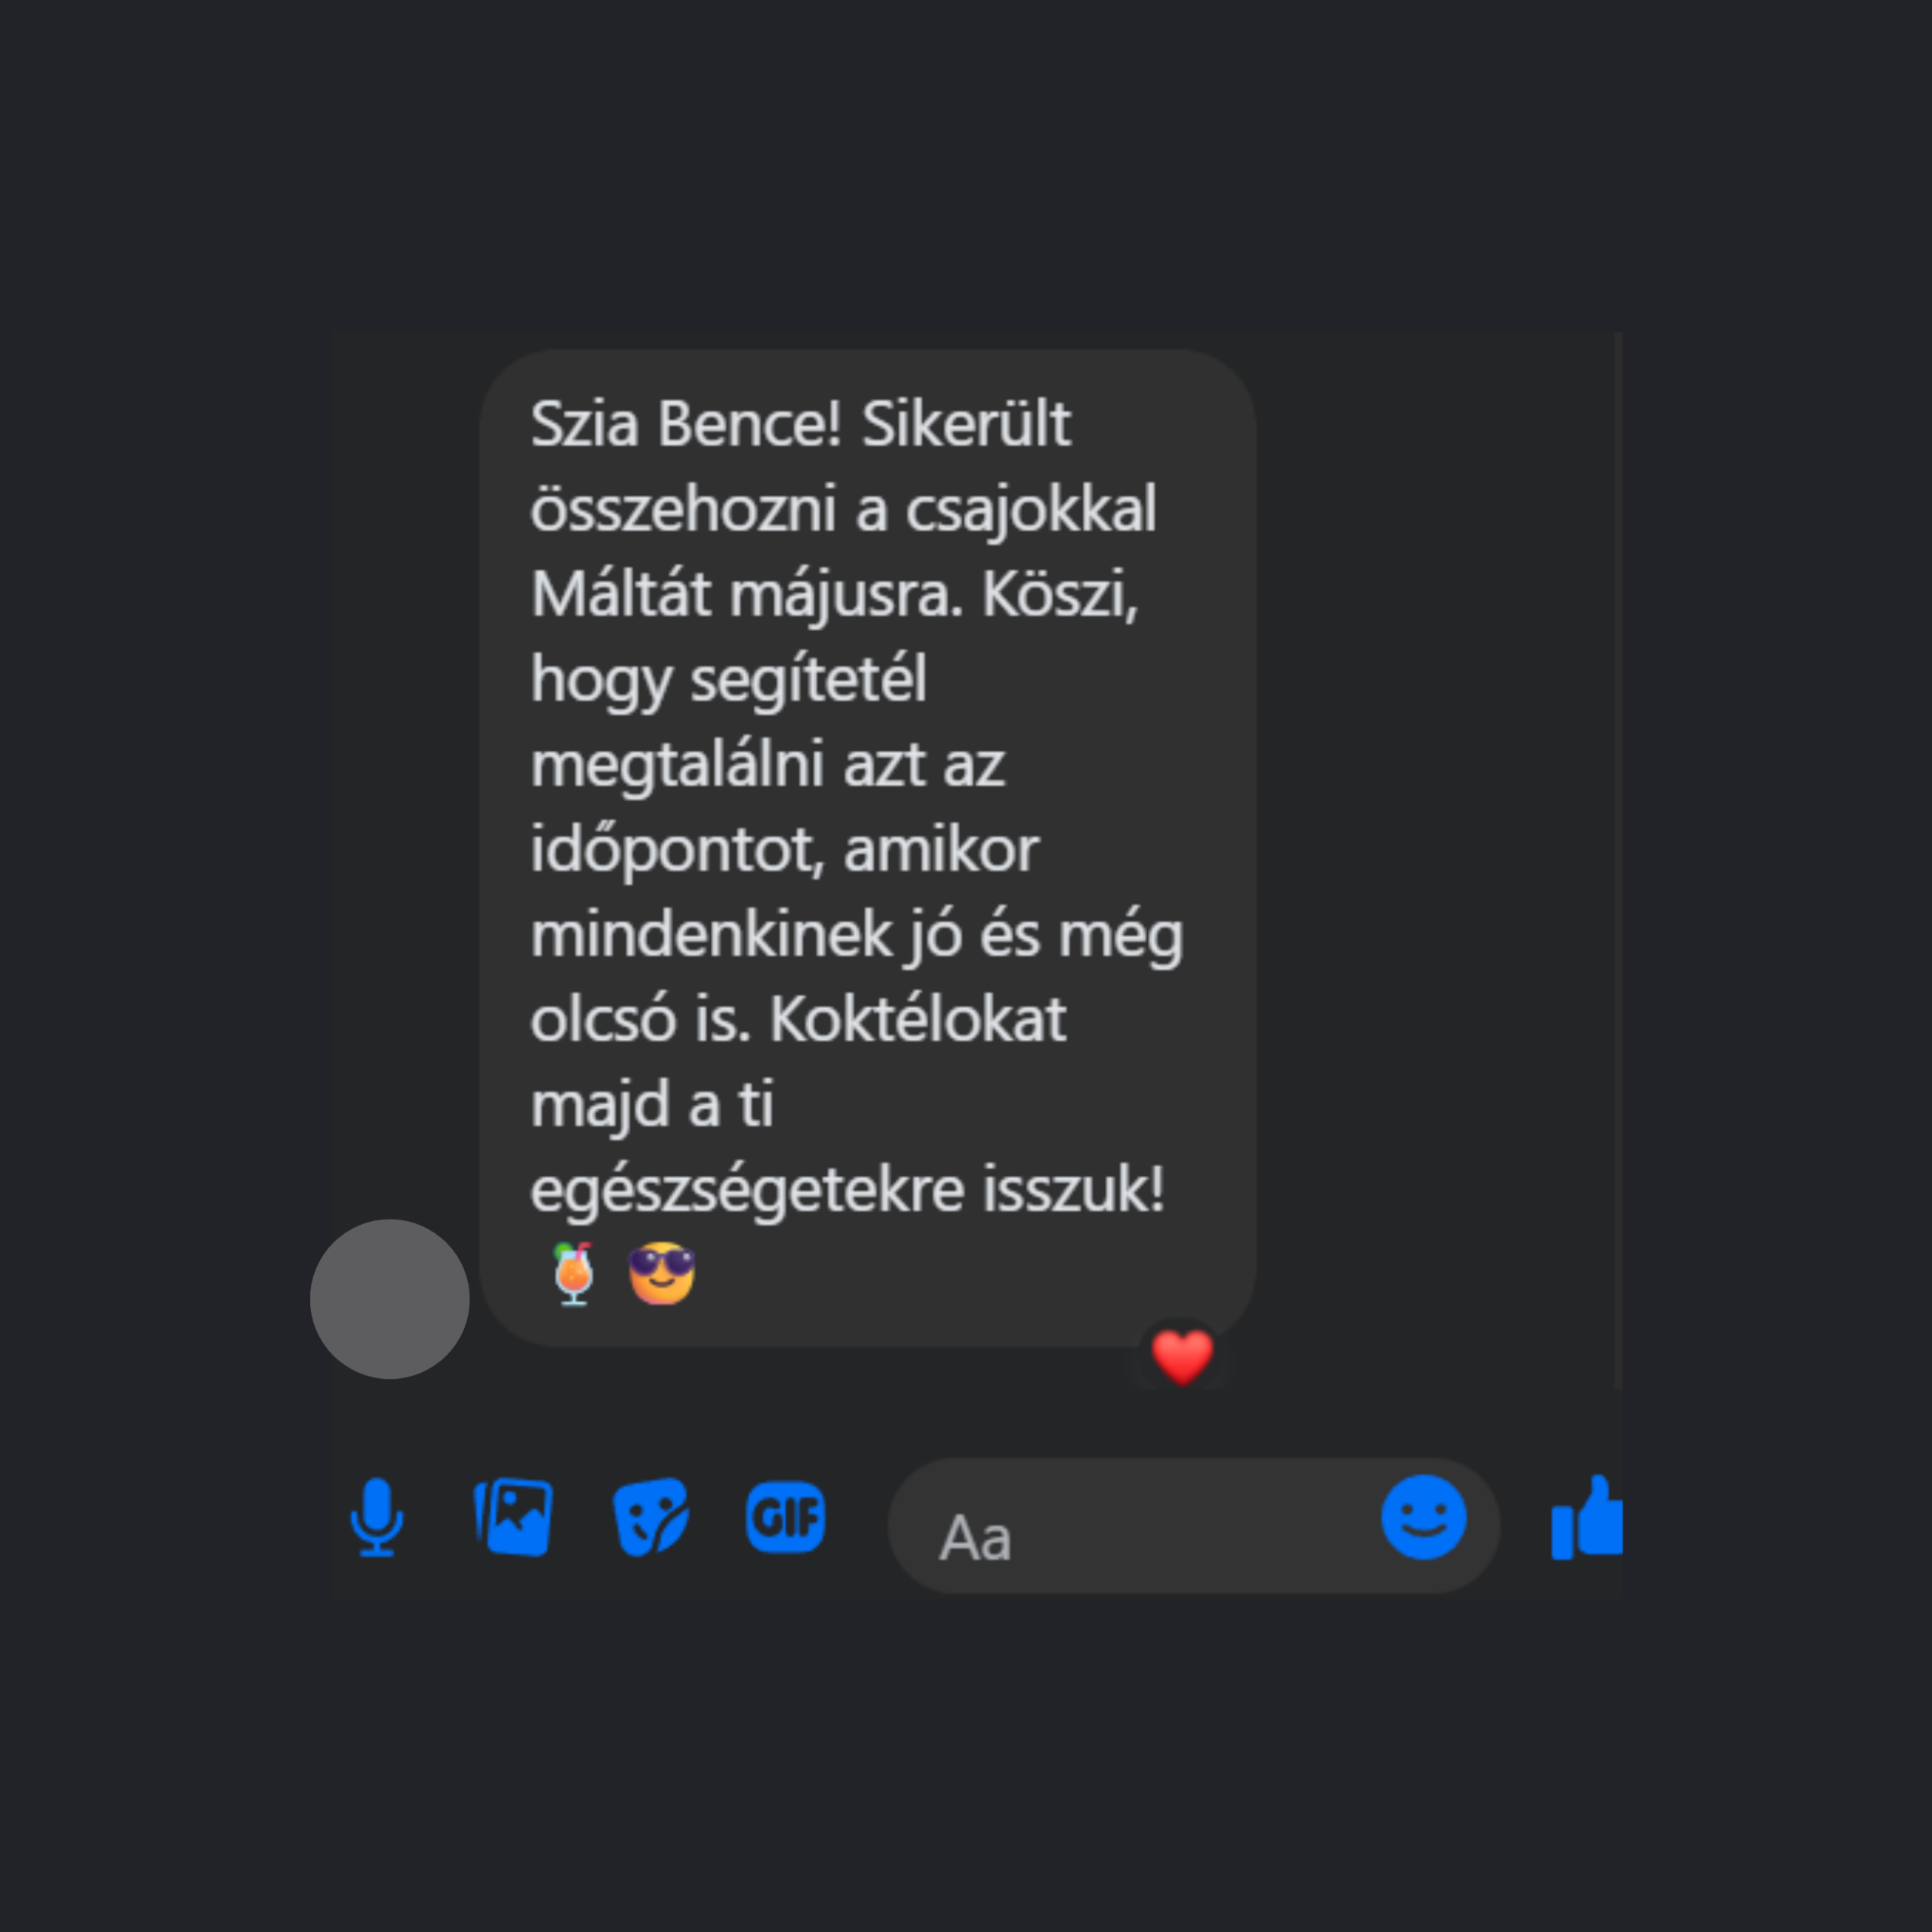Image resolution: width=1932 pixels, height=1932 pixels.
Task: Open the sticker picker
Action: (650, 1517)
